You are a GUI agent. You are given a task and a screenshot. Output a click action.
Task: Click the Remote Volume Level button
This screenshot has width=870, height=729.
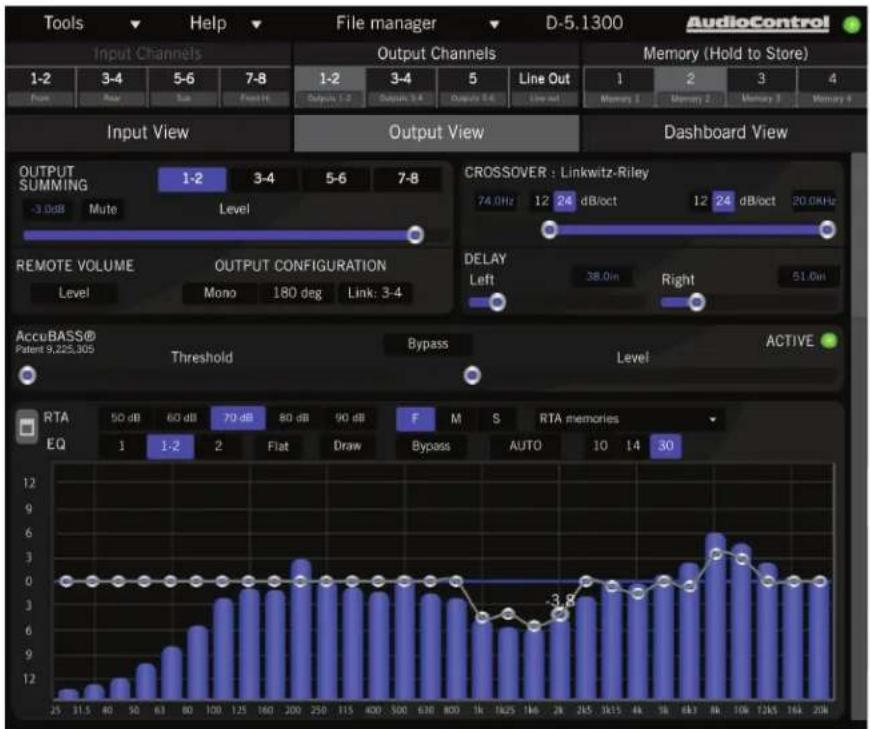click(74, 292)
